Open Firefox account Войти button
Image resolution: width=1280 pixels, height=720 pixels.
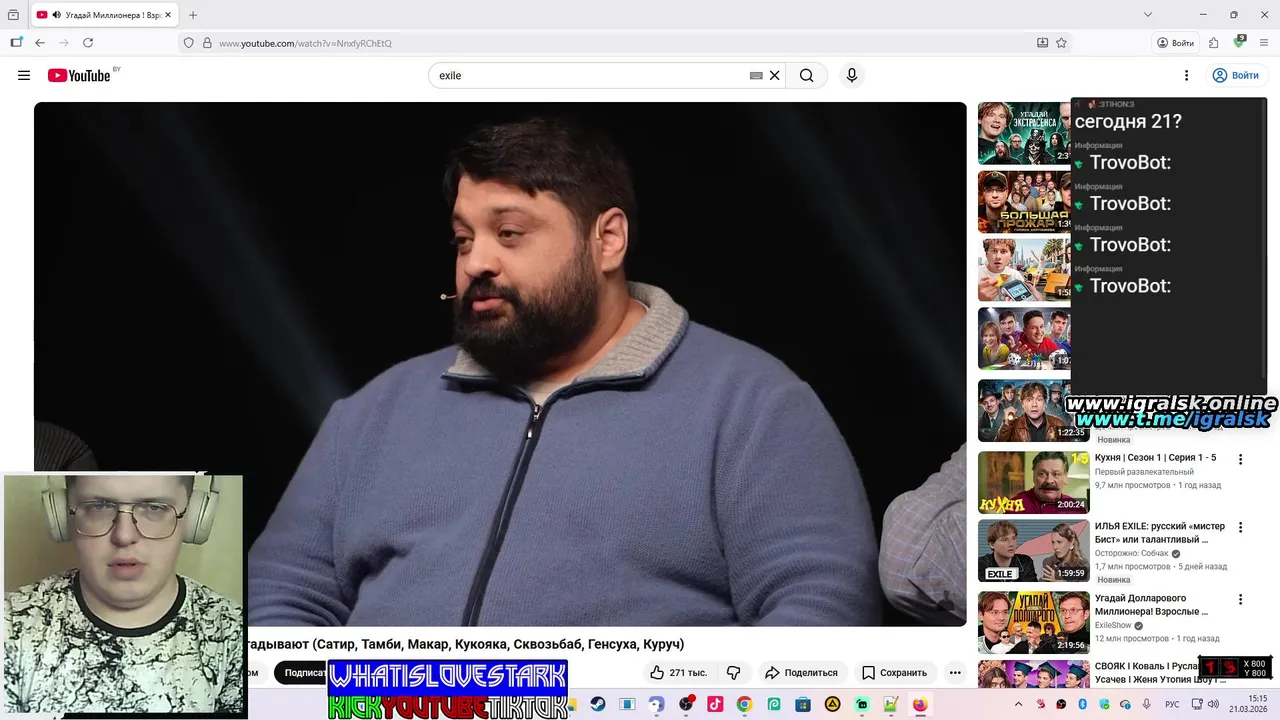(1175, 43)
